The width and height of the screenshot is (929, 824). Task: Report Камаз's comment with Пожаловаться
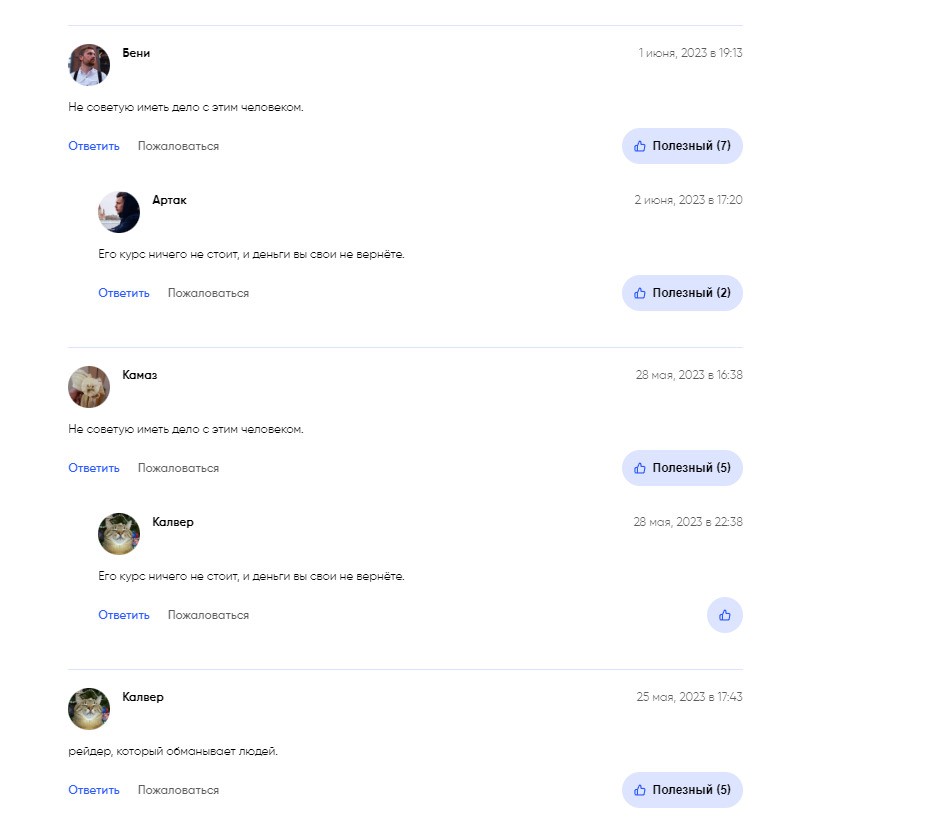[178, 468]
